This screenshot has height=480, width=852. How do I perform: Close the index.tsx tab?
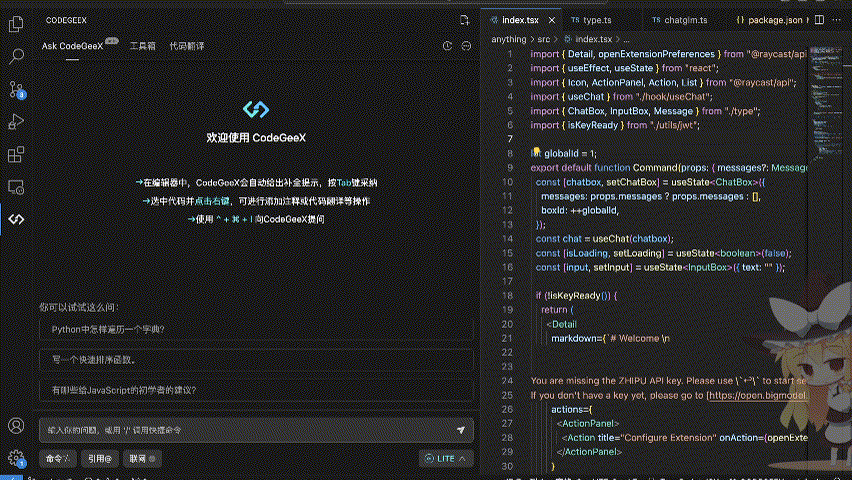552,20
